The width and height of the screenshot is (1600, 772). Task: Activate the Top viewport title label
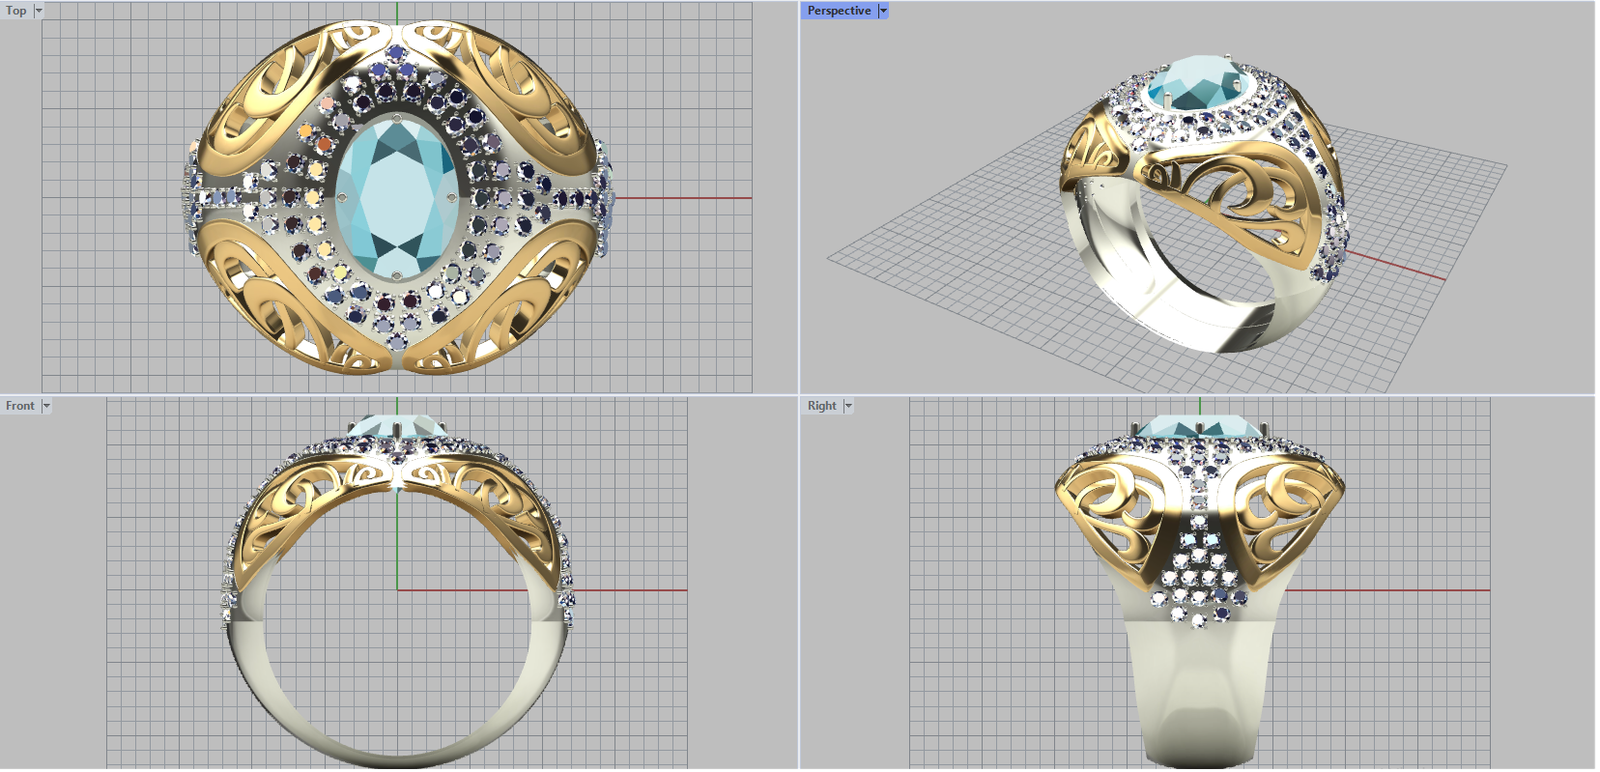tap(16, 11)
